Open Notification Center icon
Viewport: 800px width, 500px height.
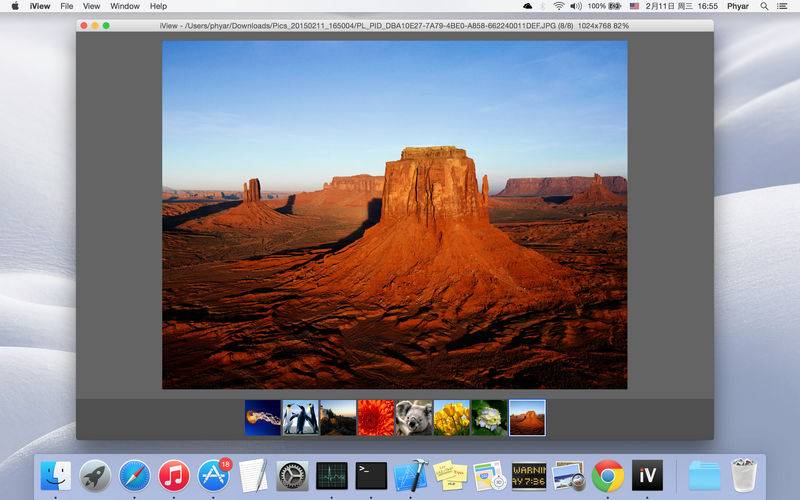(x=782, y=6)
